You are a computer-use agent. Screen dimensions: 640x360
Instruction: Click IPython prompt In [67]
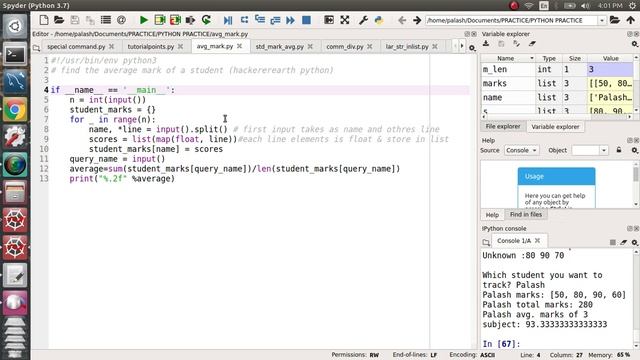pyautogui.click(x=501, y=344)
